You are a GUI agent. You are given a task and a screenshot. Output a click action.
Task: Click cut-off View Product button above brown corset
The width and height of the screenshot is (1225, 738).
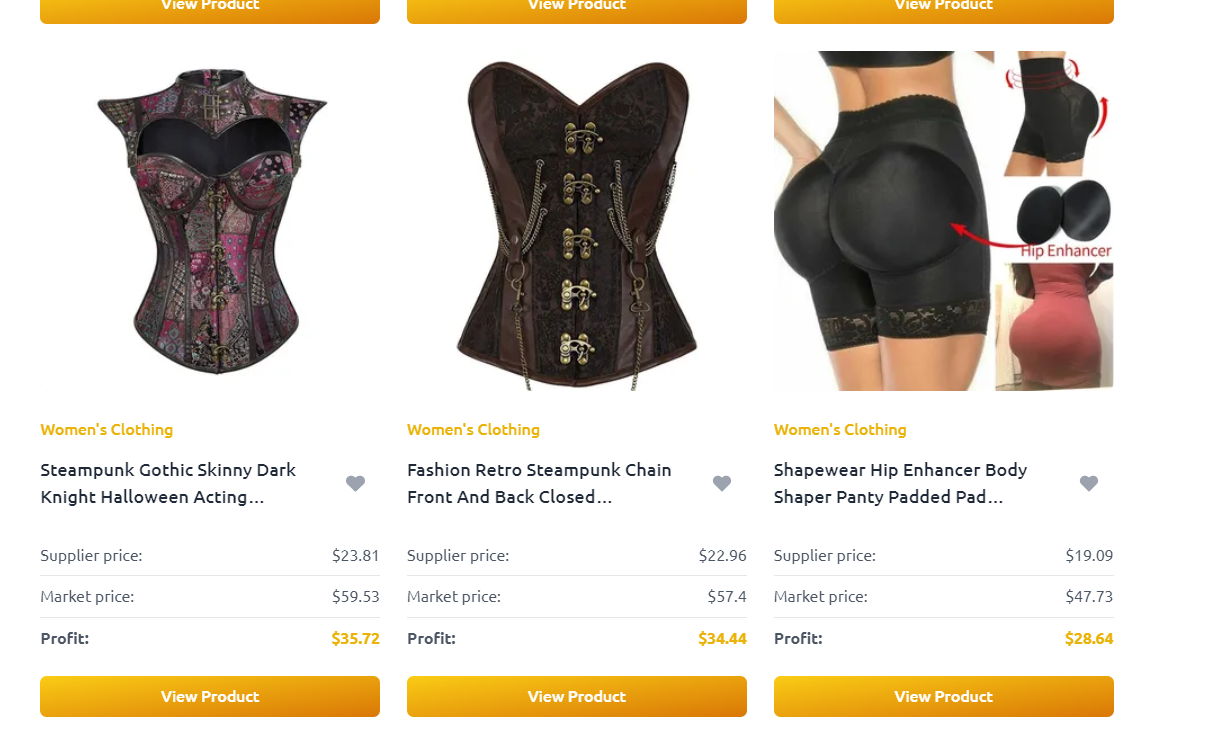[x=577, y=11]
